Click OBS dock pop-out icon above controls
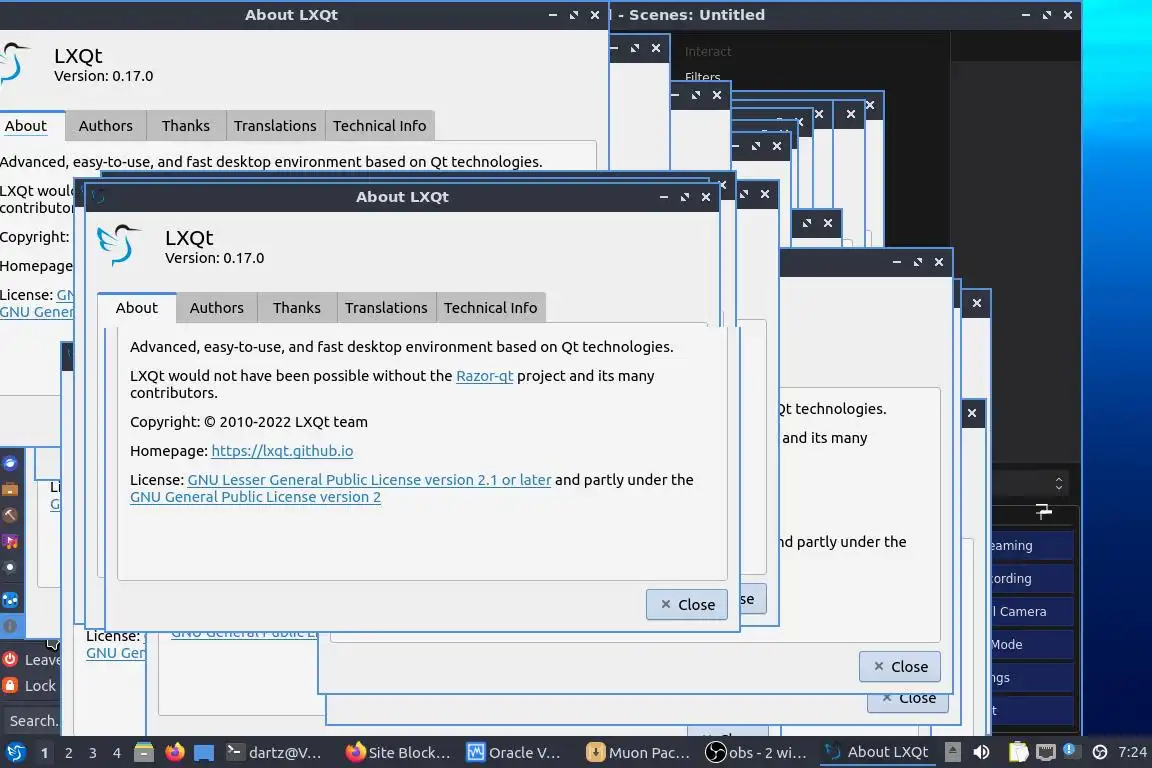1152x768 pixels. [x=1044, y=511]
